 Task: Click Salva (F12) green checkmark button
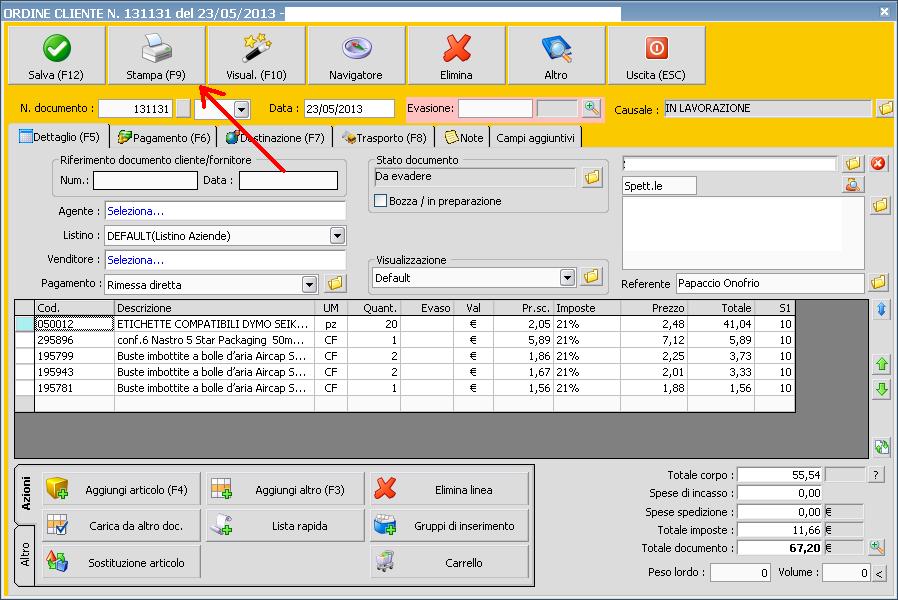pyautogui.click(x=56, y=56)
